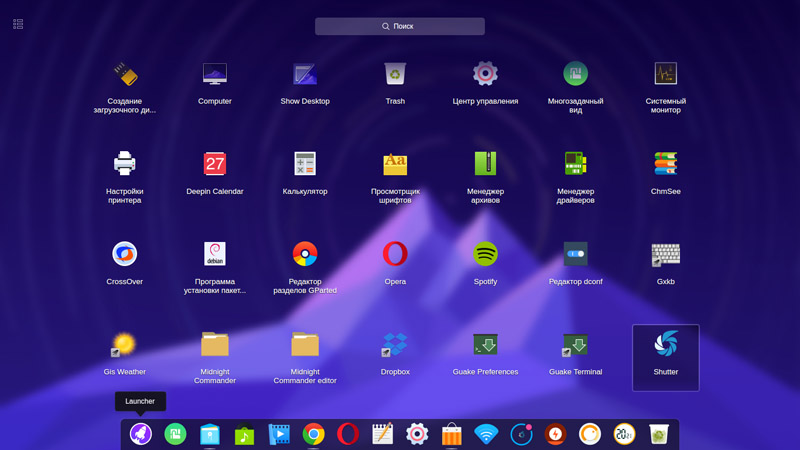Open Менеджер драйверов driver manager
This screenshot has width=800, height=450.
pos(576,164)
